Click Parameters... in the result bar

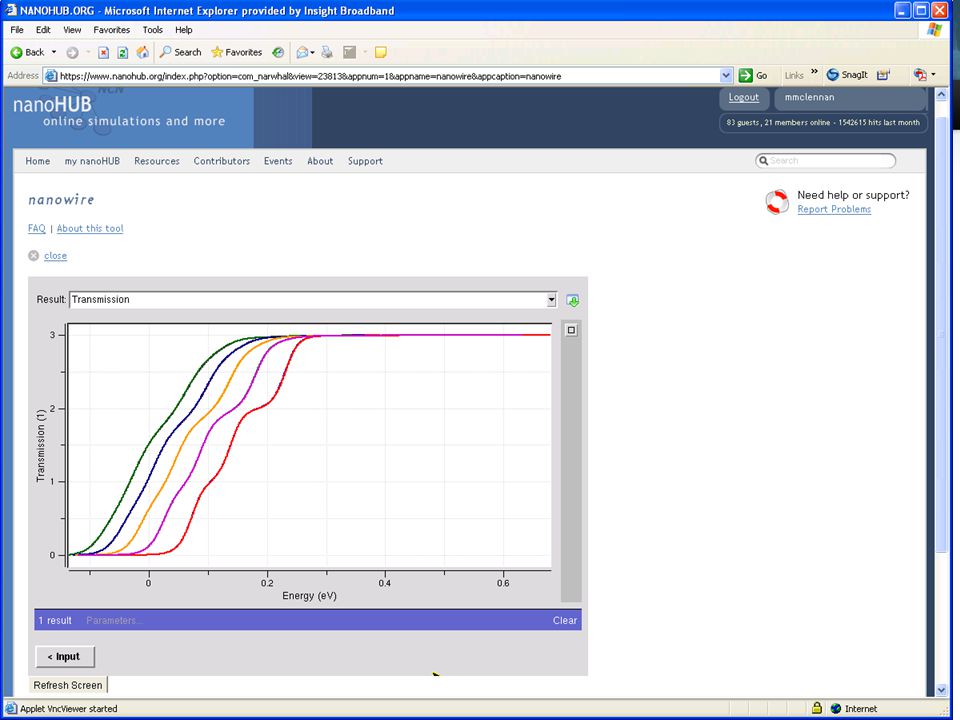[114, 620]
